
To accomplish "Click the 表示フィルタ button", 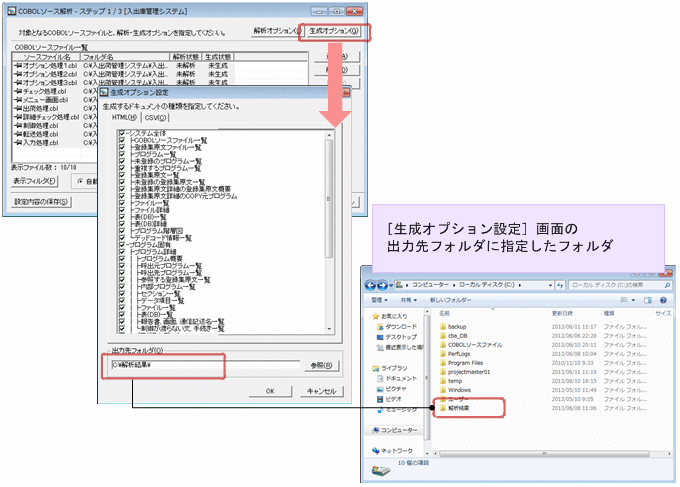I will click(34, 181).
